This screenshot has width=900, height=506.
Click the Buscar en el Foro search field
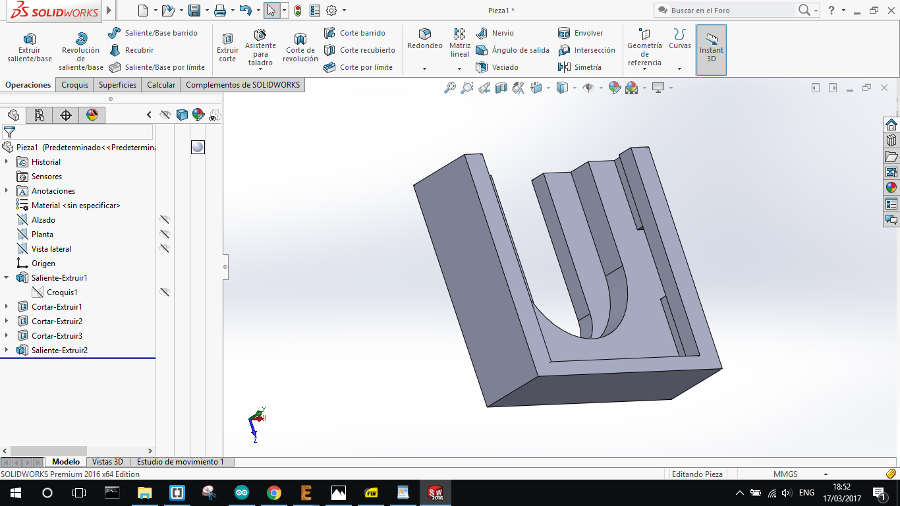(726, 10)
